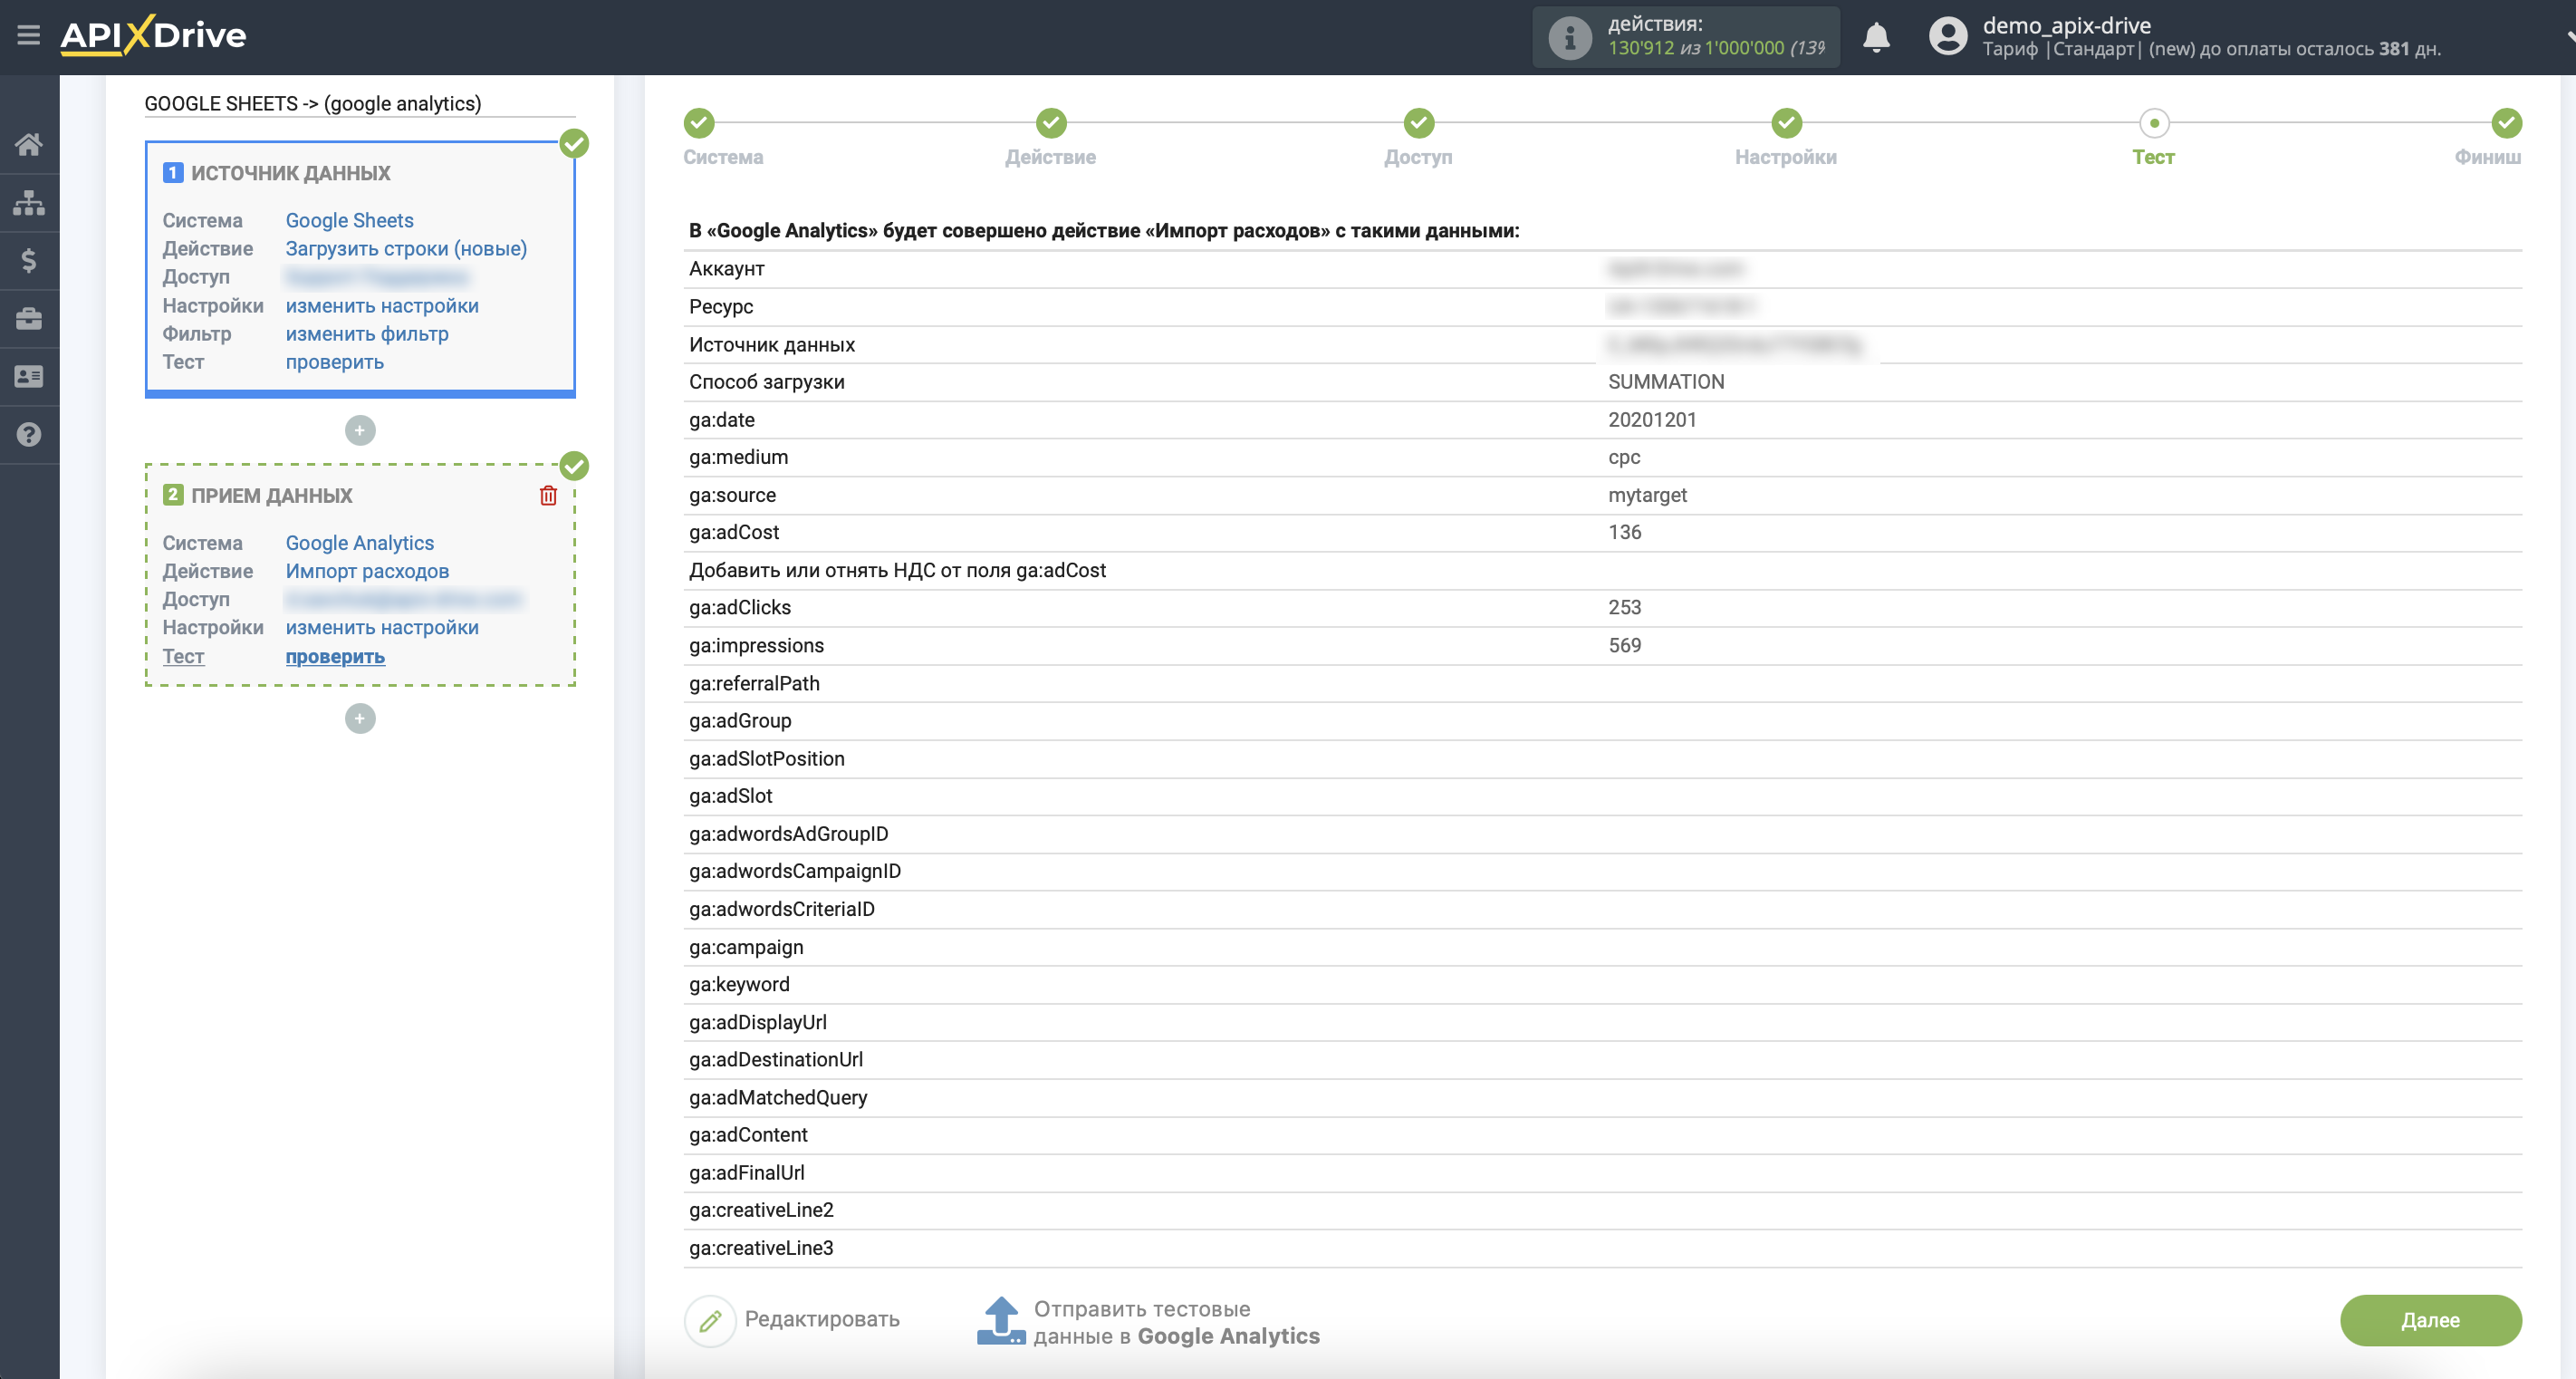The width and height of the screenshot is (2576, 1379).
Task: Open the home sidebar icon
Action: click(28, 145)
